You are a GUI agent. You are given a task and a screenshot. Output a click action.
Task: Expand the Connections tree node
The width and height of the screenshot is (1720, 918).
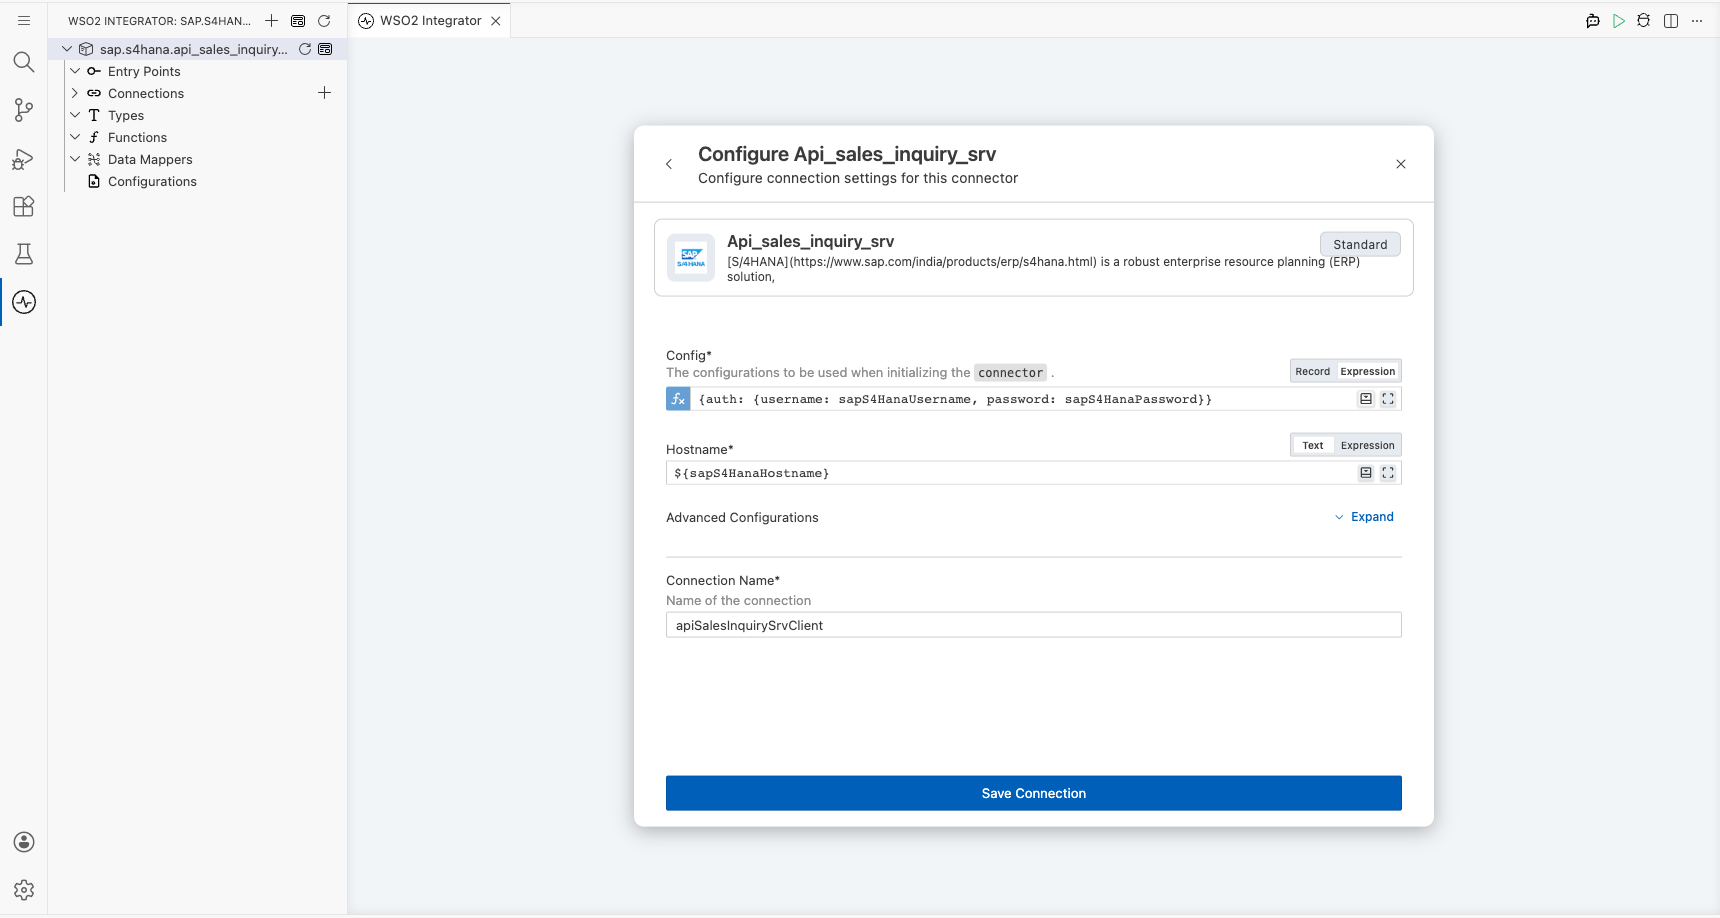click(75, 93)
